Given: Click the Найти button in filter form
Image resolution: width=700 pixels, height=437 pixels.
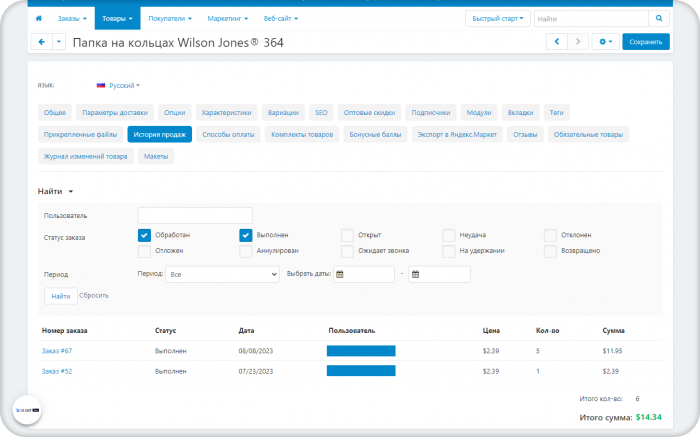Looking at the screenshot, I should pos(61,296).
